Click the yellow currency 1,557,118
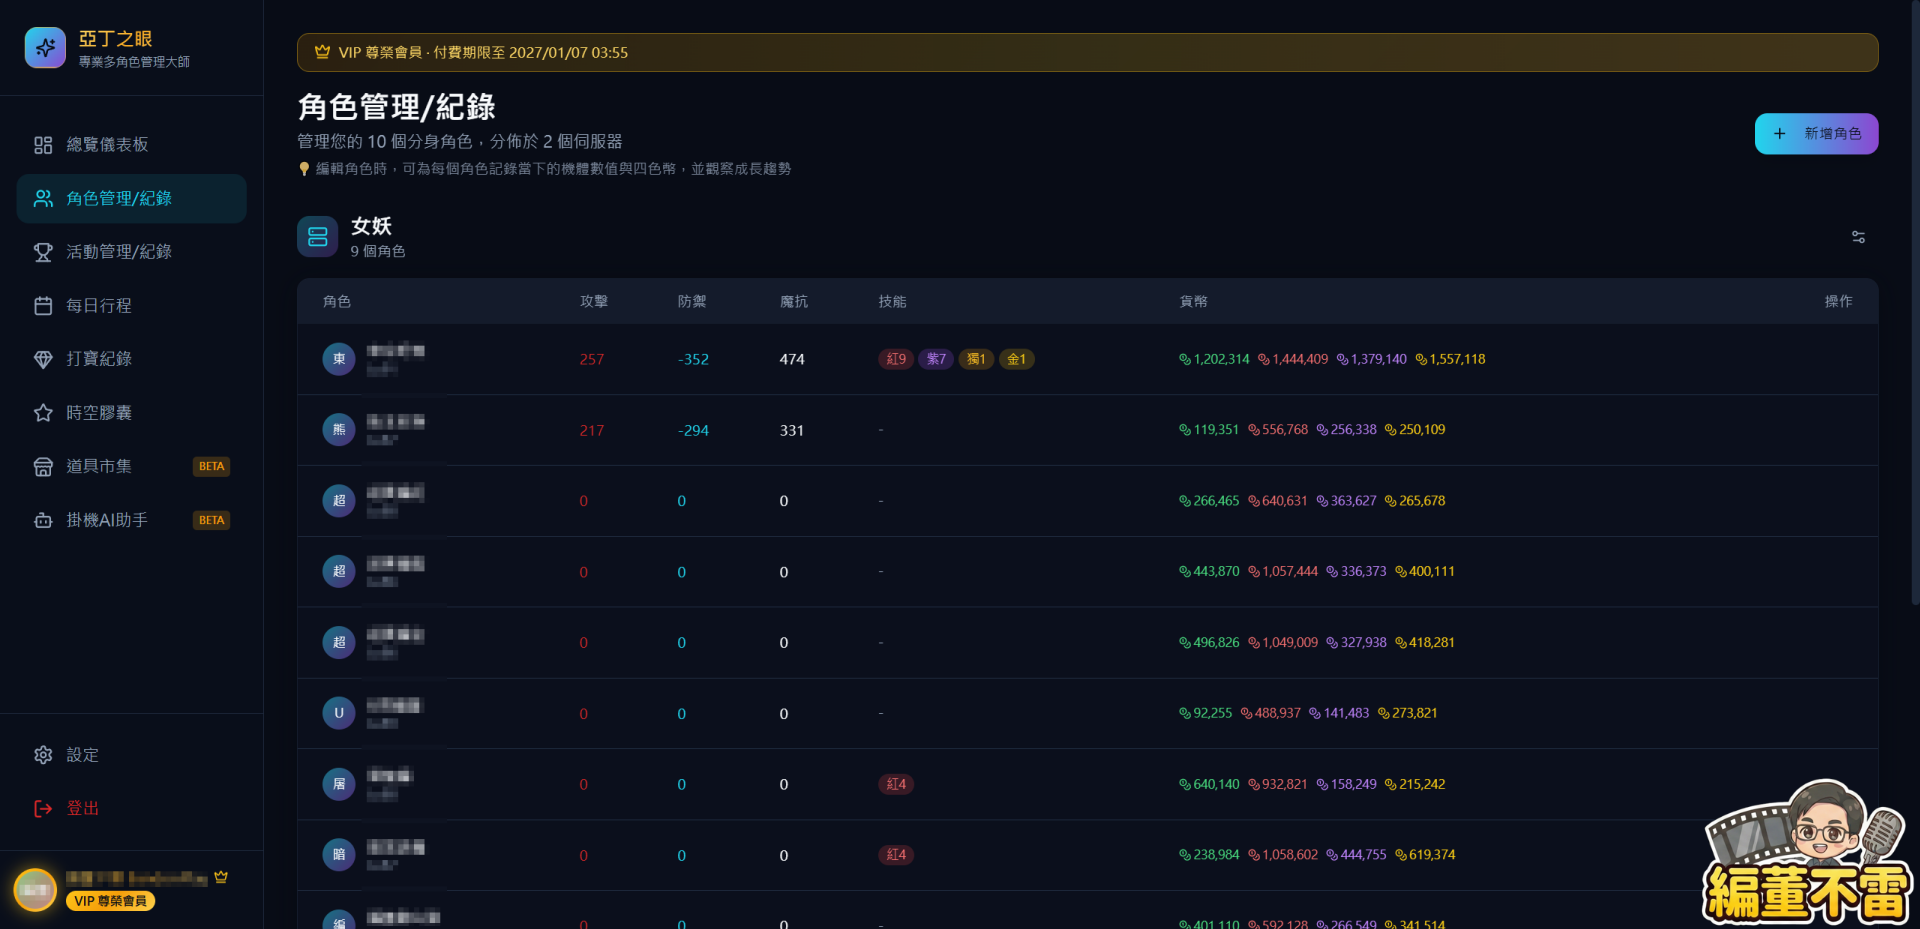This screenshot has height=929, width=1920. (x=1450, y=359)
